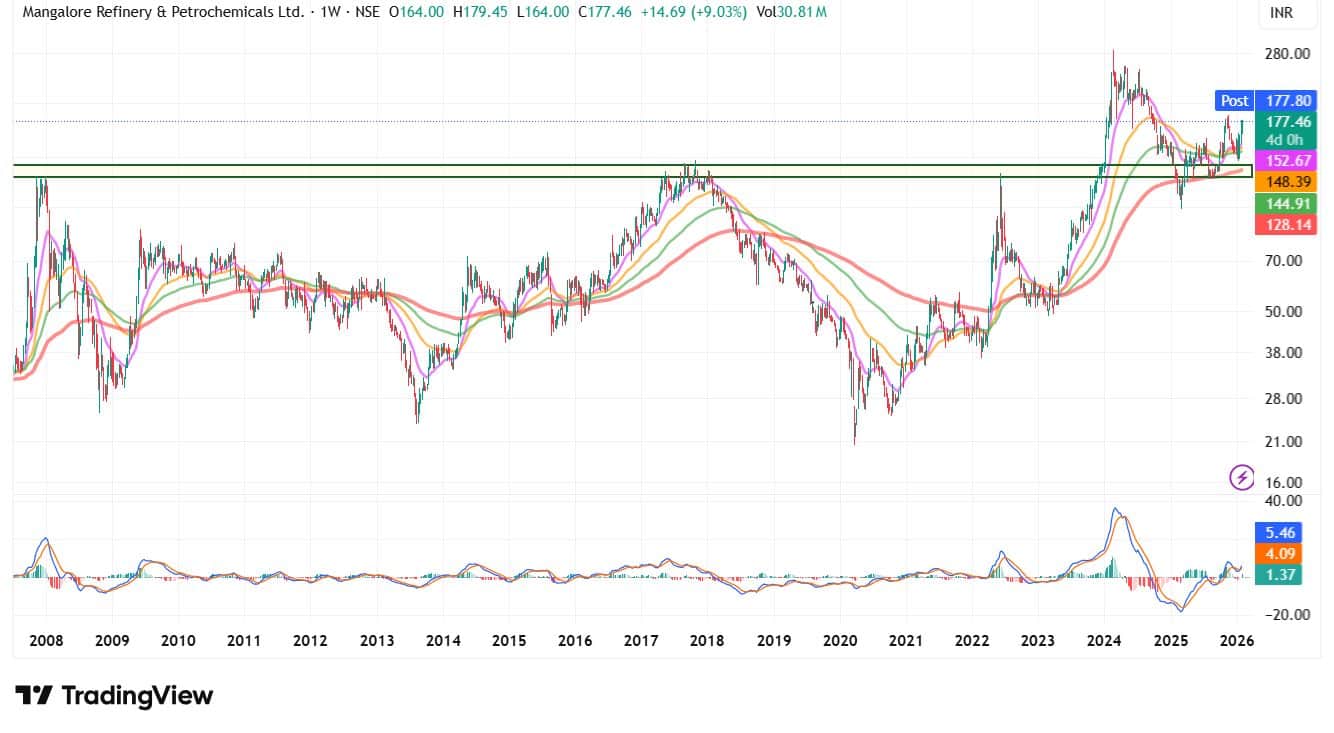Click the 2017 label on time axis
1334x733 pixels.
tap(641, 640)
